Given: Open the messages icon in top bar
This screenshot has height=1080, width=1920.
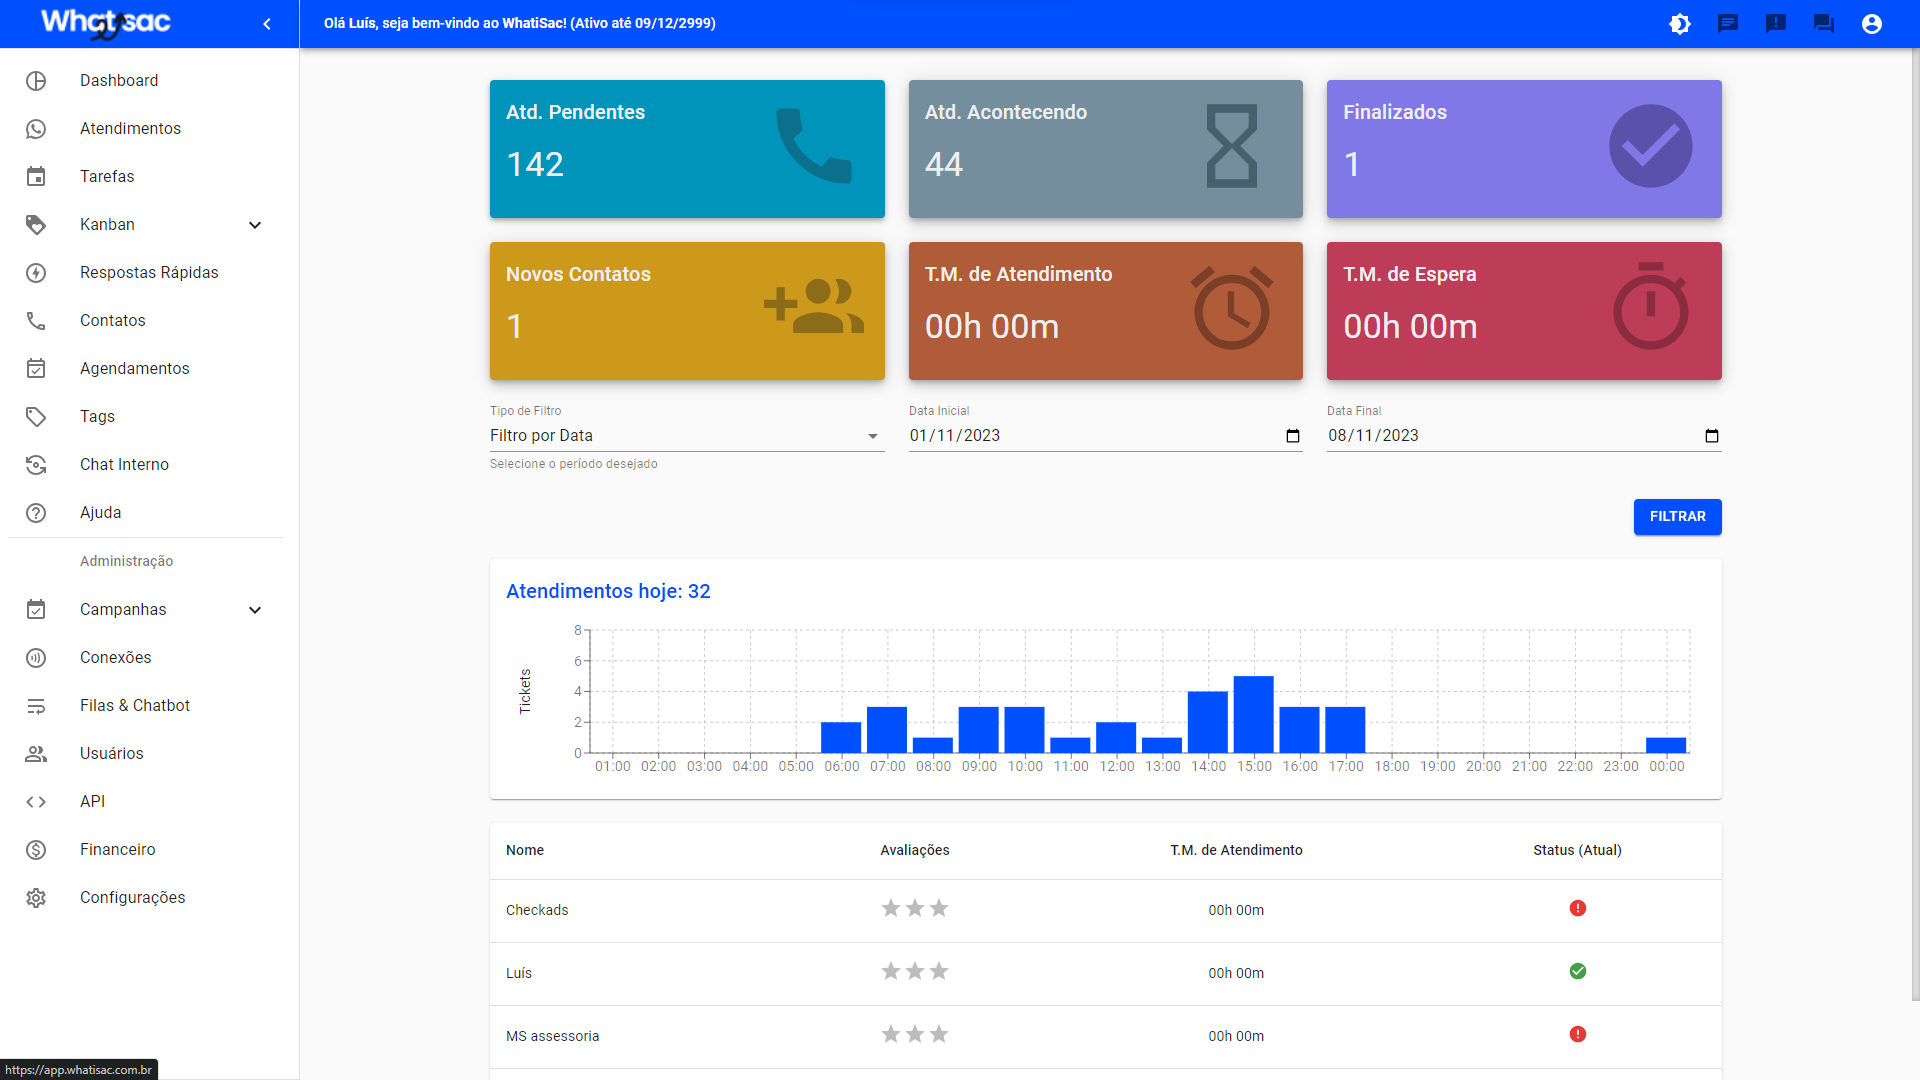Looking at the screenshot, I should [1728, 24].
